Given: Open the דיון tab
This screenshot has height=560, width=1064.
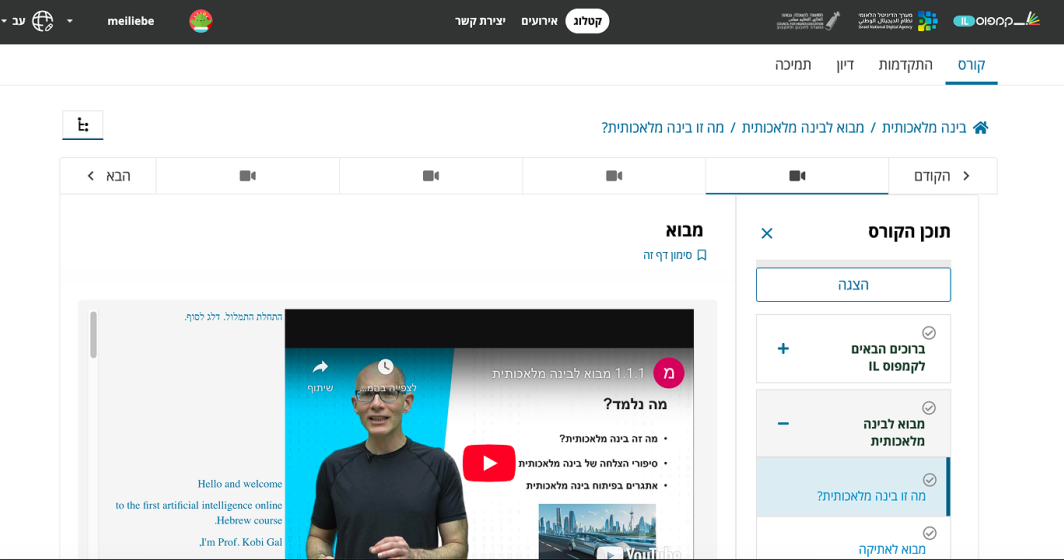Looking at the screenshot, I should tap(845, 65).
